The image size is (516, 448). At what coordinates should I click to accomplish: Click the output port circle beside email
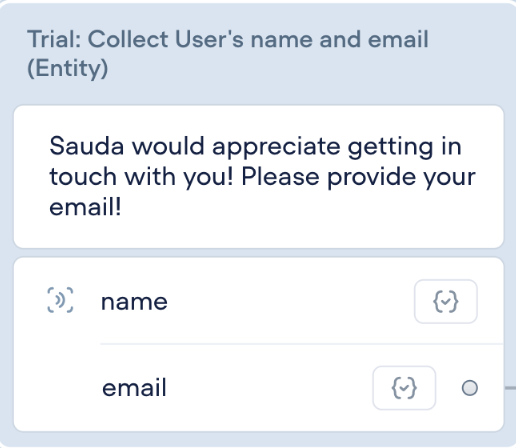[x=470, y=388]
